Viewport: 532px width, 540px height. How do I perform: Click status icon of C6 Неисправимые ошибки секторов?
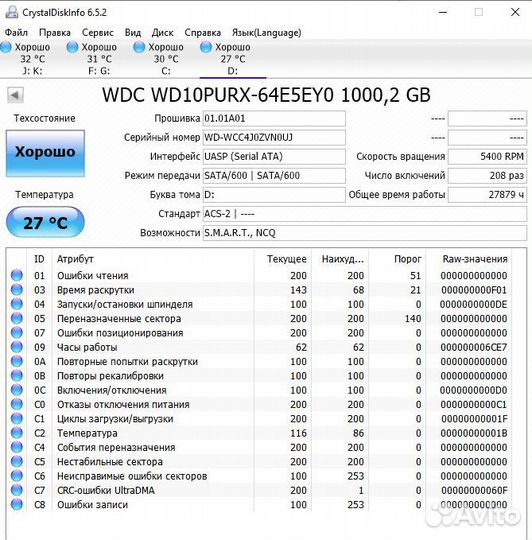click(17, 476)
